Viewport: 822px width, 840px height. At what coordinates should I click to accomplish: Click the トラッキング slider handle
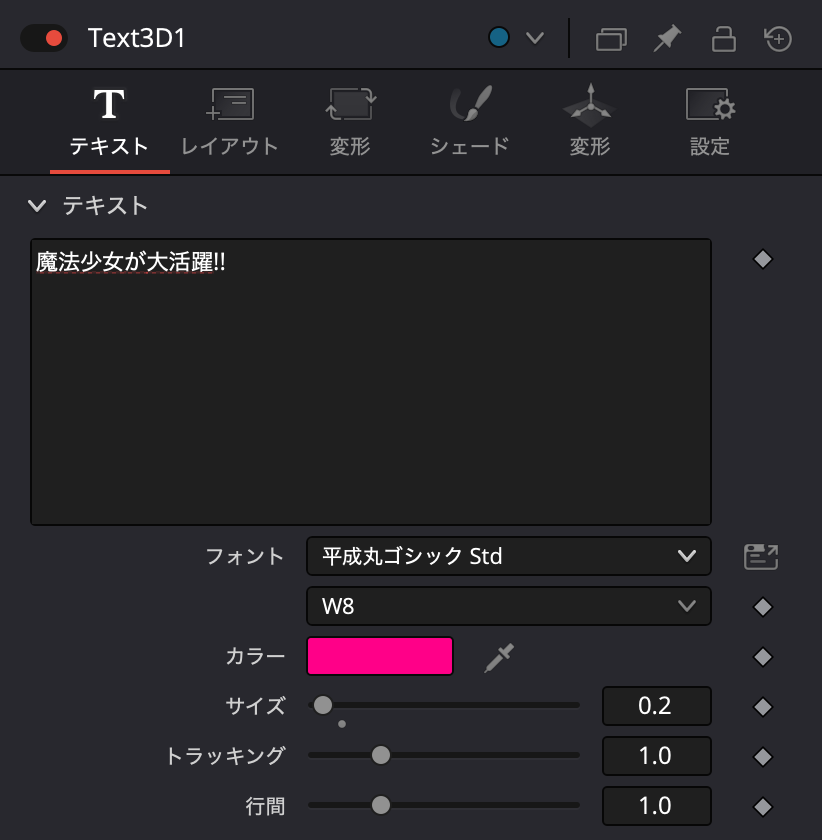pyautogui.click(x=380, y=755)
